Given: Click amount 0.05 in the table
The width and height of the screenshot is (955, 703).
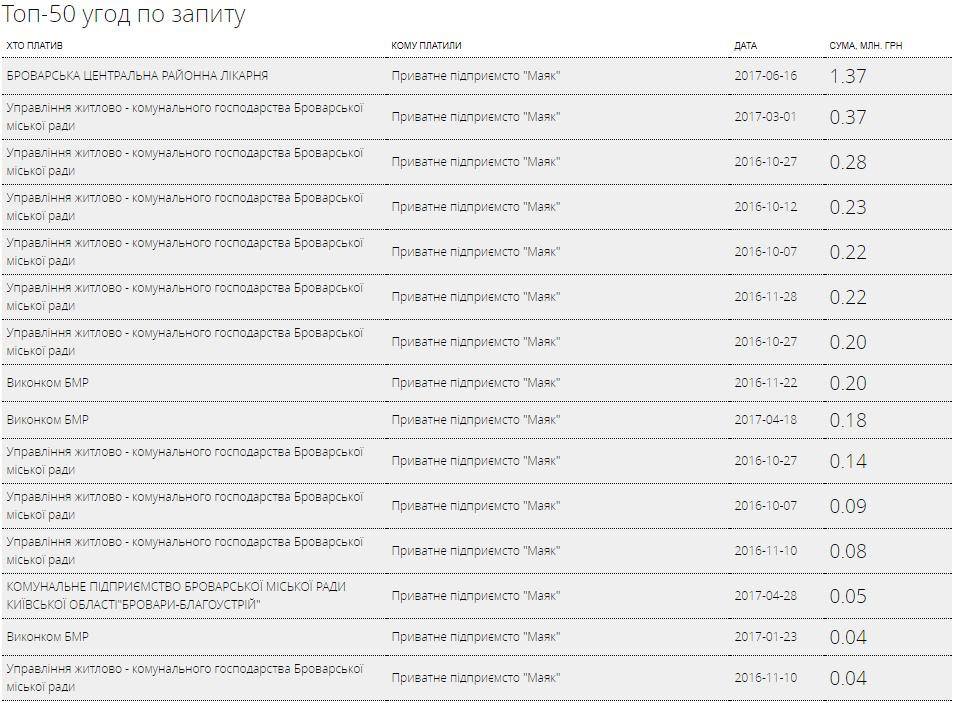Looking at the screenshot, I should 848,596.
